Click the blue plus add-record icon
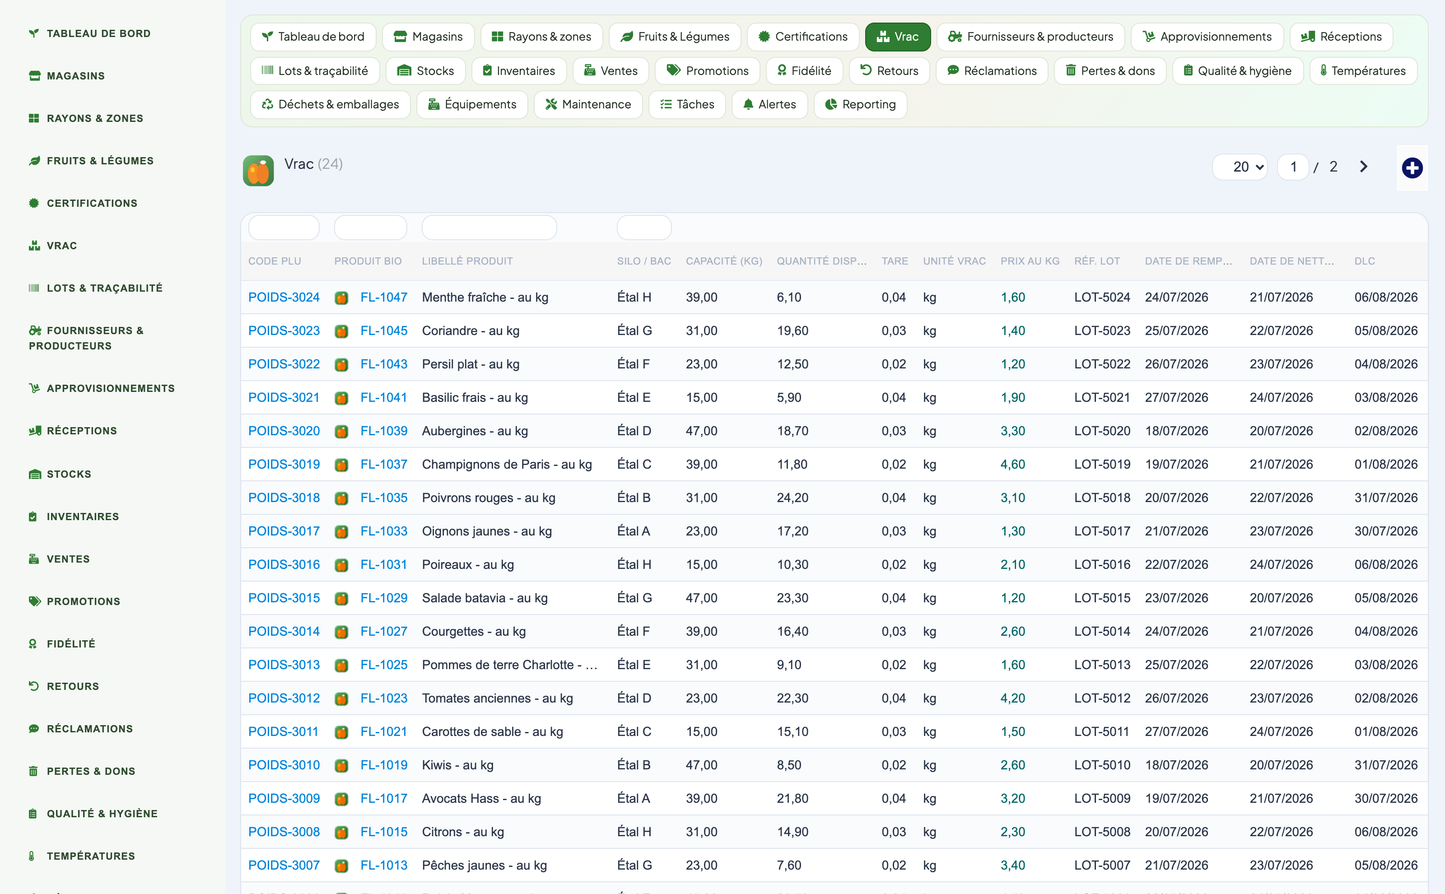This screenshot has width=1445, height=894. point(1412,168)
